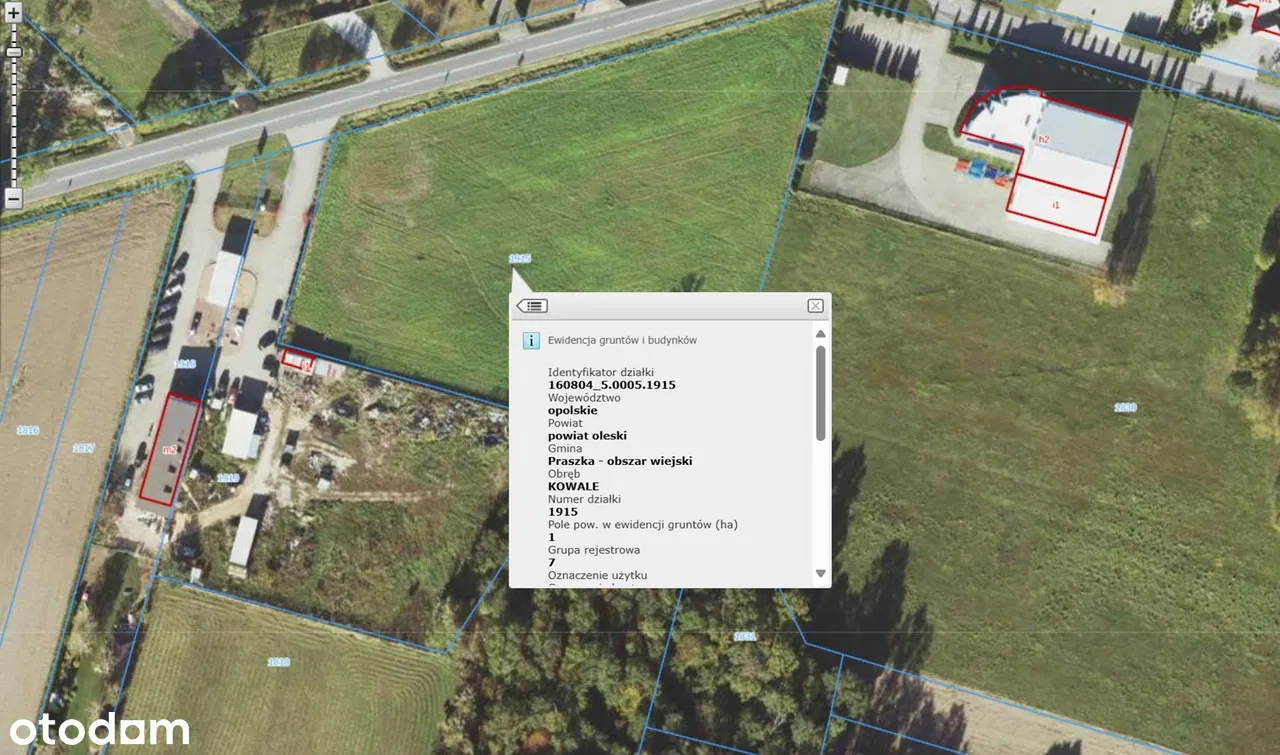Screen dimensions: 1280x755
Task: Zoom out with the minus button
Action: (13, 199)
